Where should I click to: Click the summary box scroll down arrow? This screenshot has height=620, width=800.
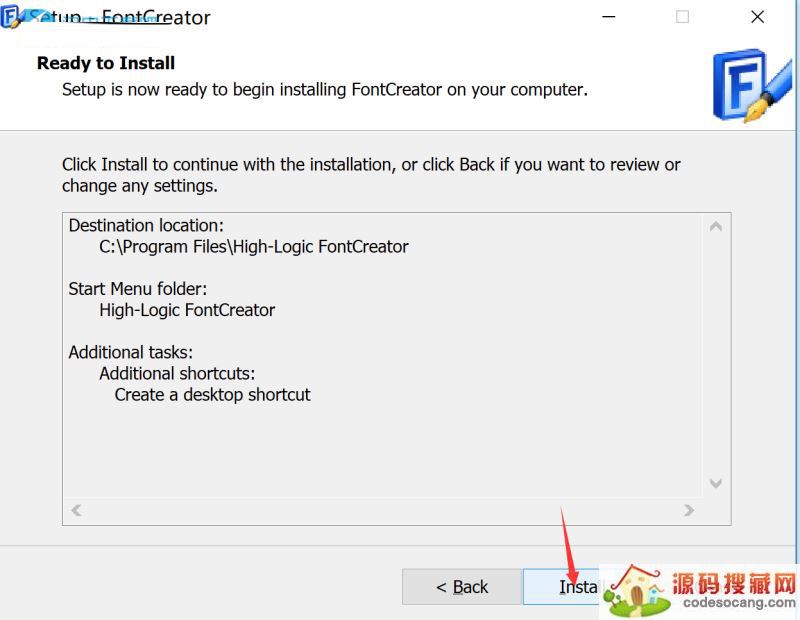coord(715,483)
